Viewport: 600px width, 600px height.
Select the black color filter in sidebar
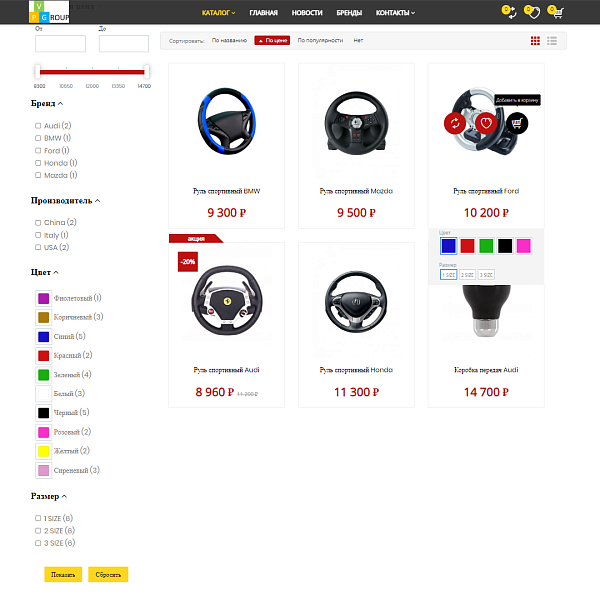pos(44,412)
